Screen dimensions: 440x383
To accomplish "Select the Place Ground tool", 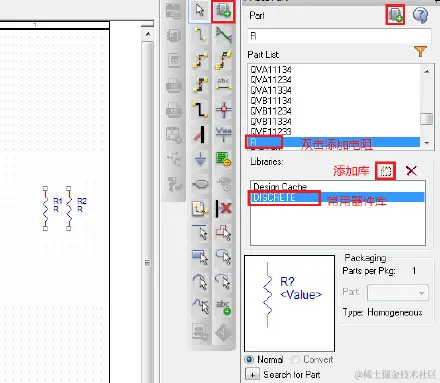I will click(200, 159).
